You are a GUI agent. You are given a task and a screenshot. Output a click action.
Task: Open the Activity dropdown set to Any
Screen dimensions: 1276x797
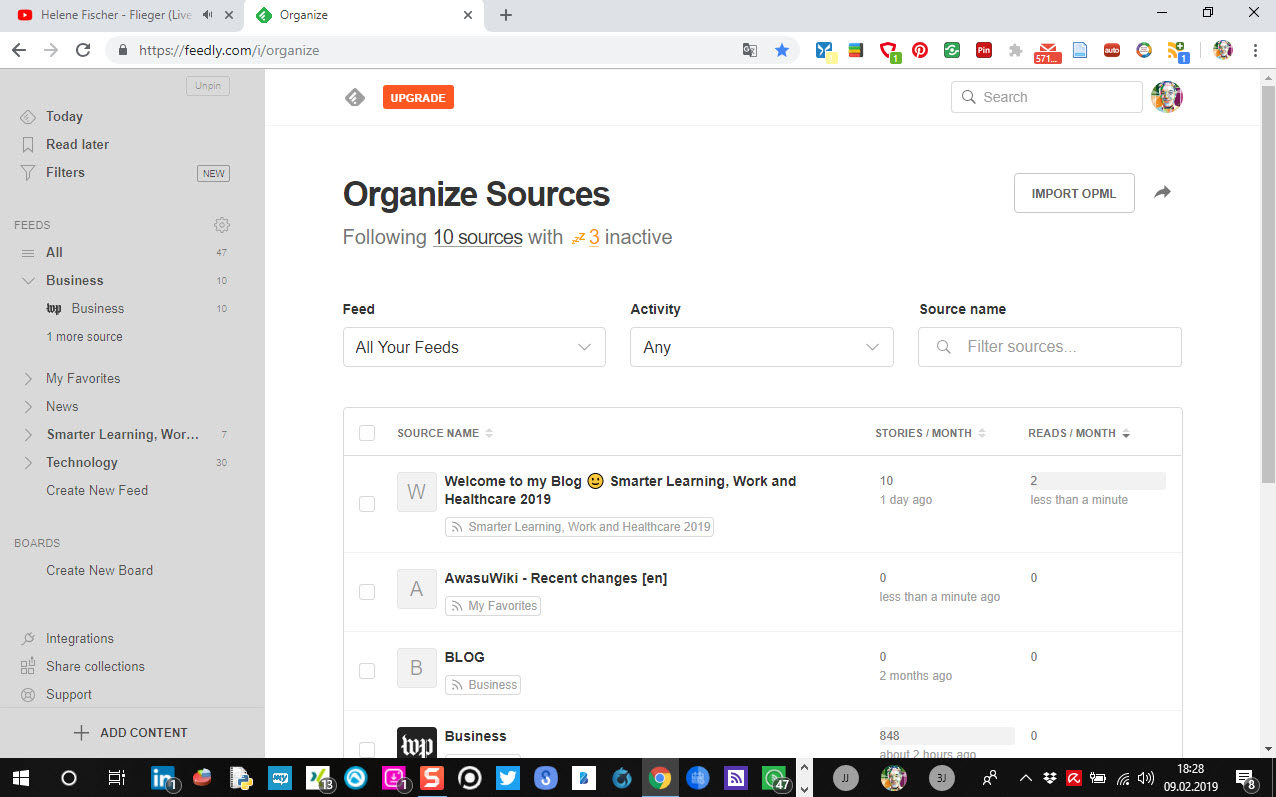click(x=761, y=347)
